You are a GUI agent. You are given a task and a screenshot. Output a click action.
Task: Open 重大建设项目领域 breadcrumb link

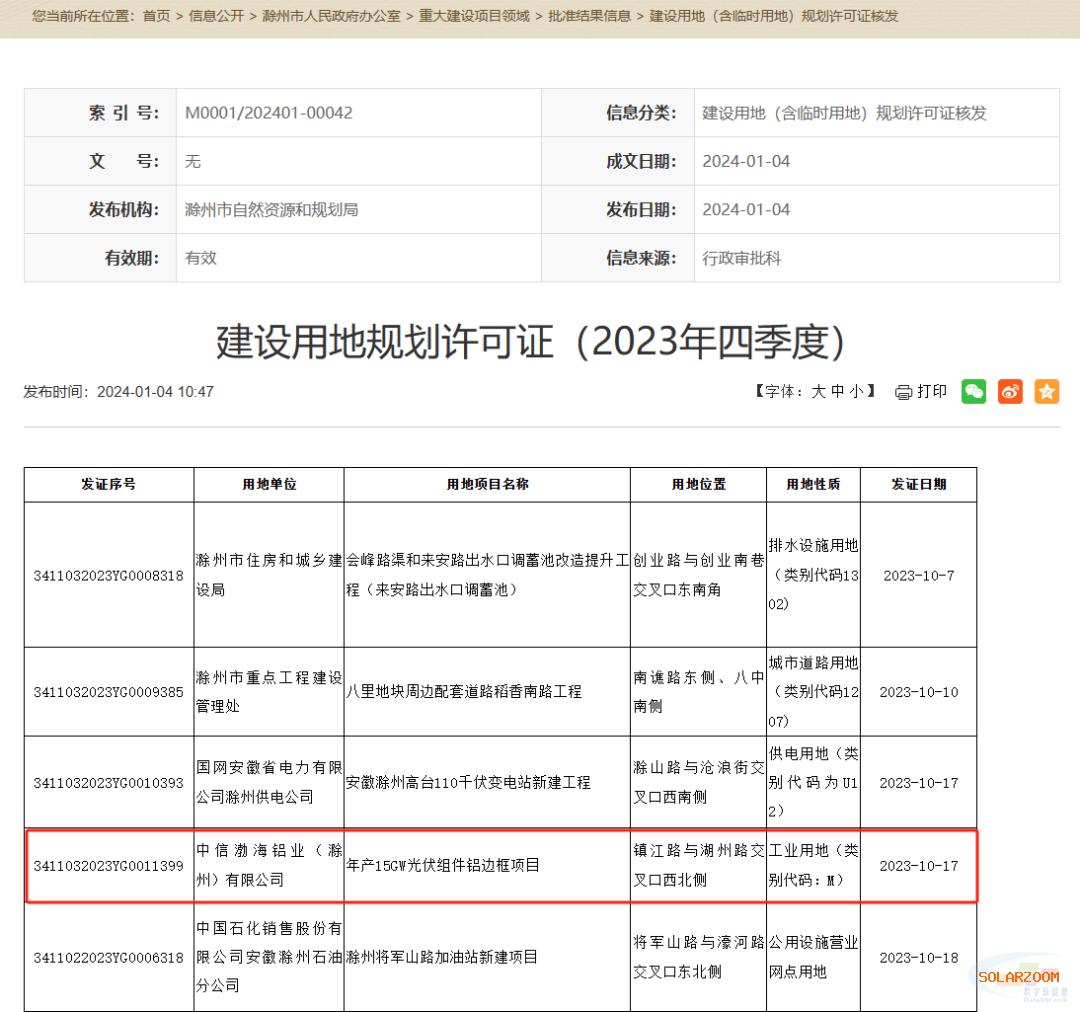(475, 16)
